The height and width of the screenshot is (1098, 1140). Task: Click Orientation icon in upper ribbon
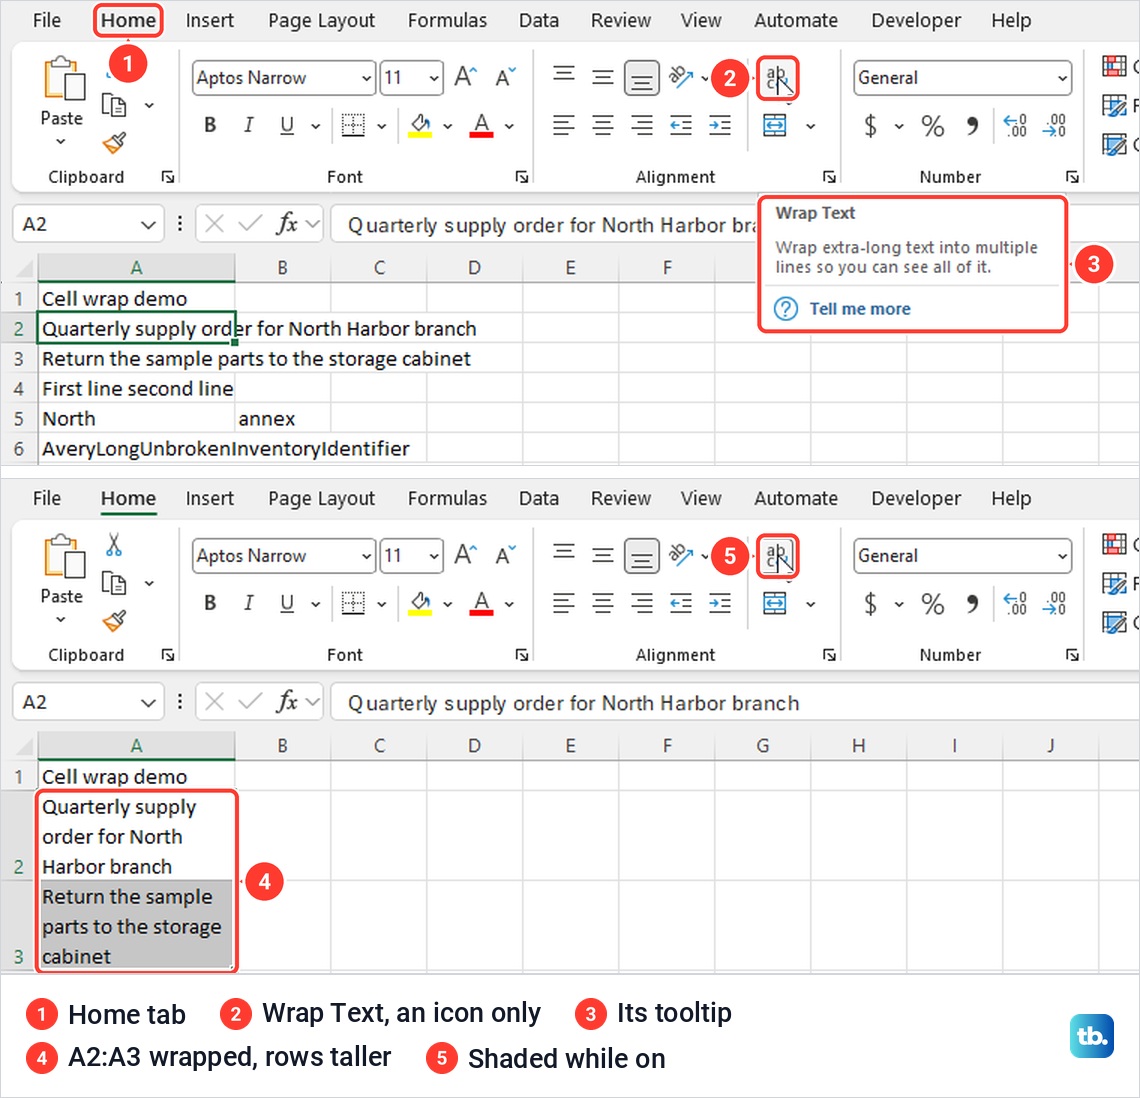coord(681,76)
